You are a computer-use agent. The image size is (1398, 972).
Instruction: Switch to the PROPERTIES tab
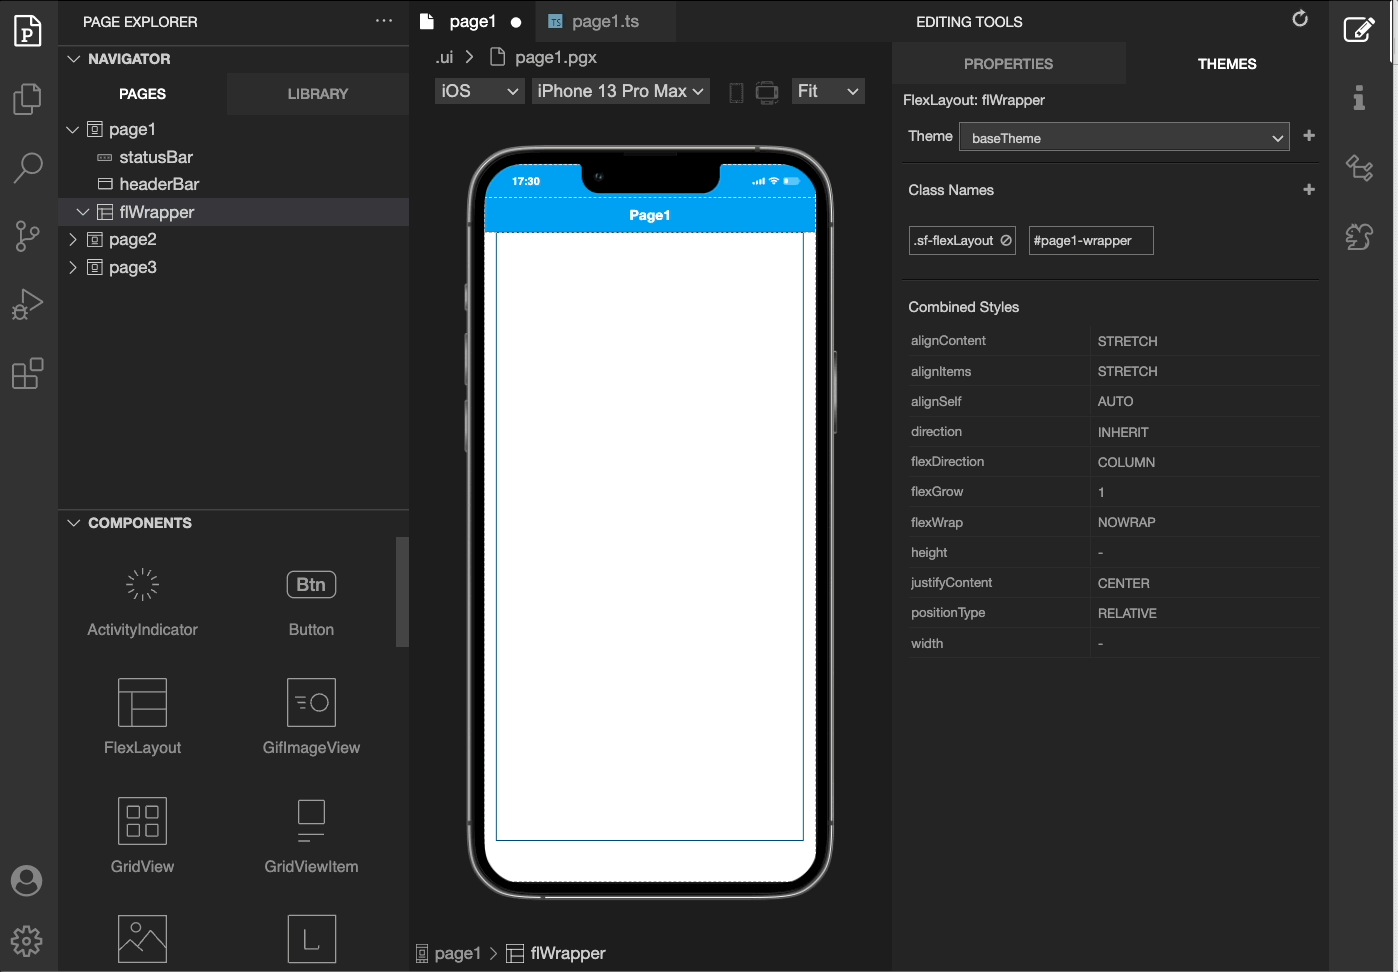(x=1008, y=63)
